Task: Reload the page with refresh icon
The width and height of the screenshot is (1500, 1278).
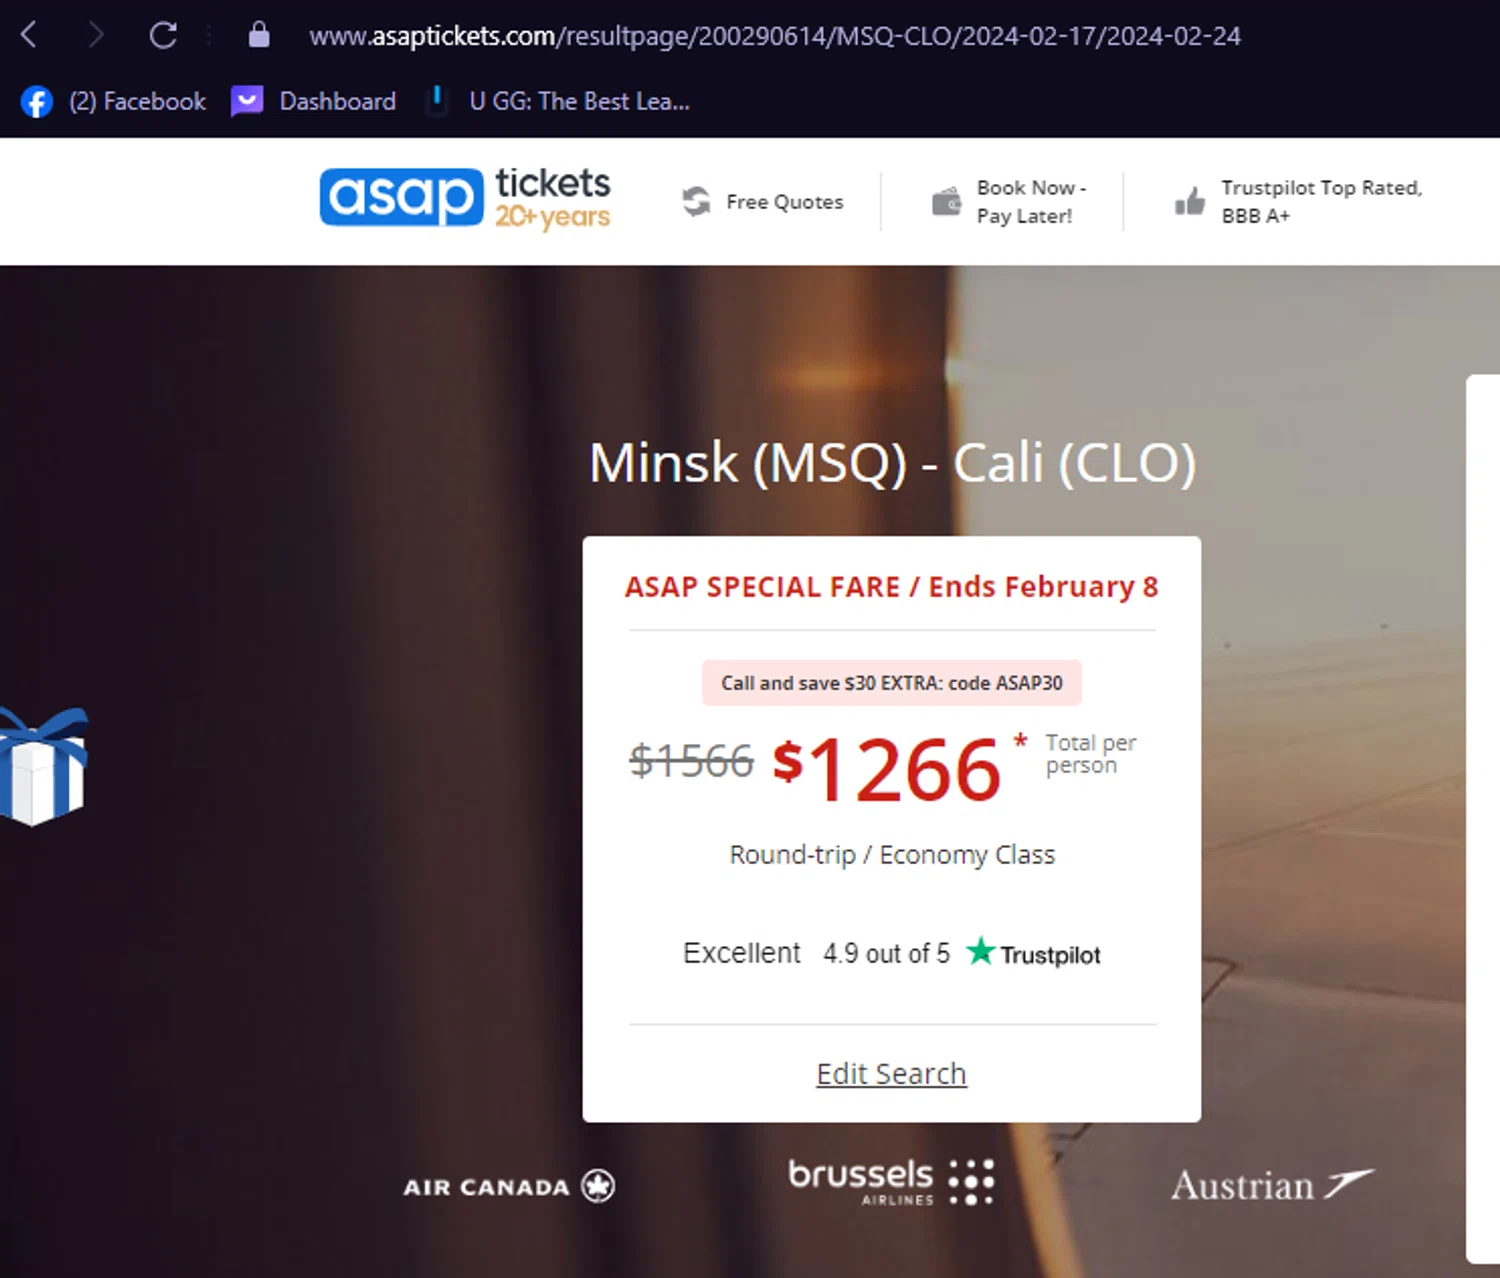Action: coord(163,36)
